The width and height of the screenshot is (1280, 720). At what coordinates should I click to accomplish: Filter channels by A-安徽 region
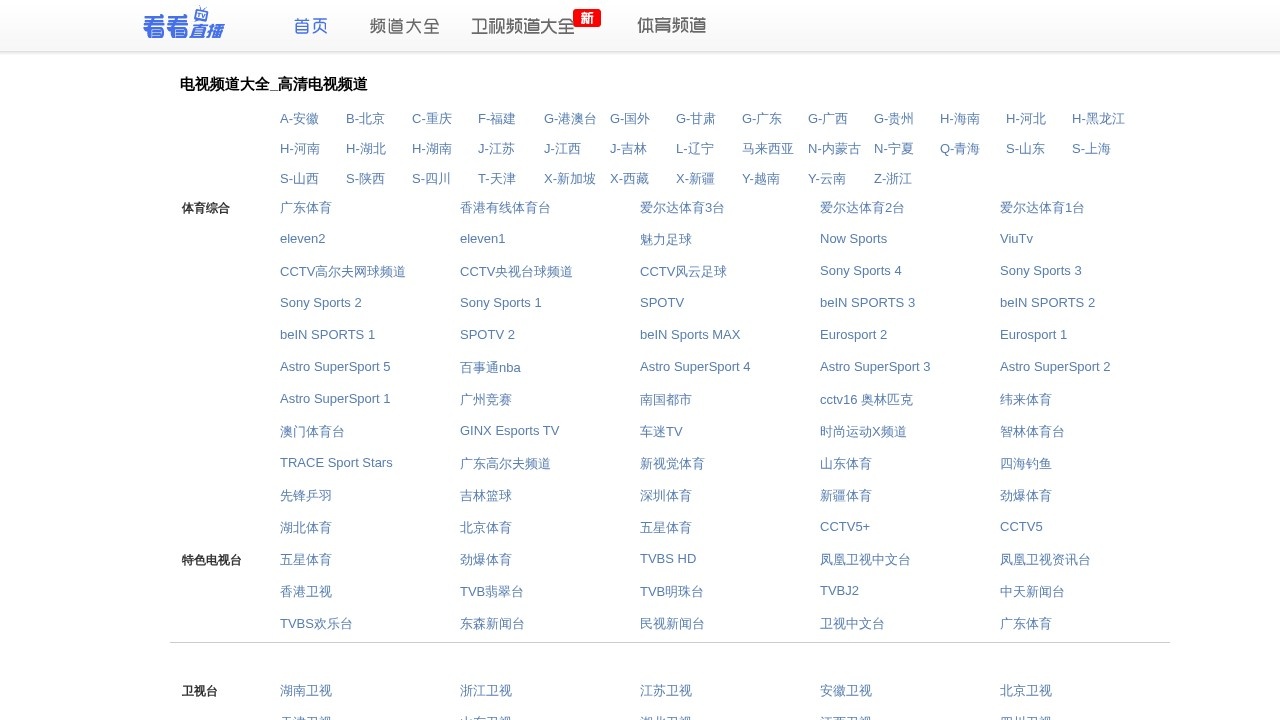(299, 119)
